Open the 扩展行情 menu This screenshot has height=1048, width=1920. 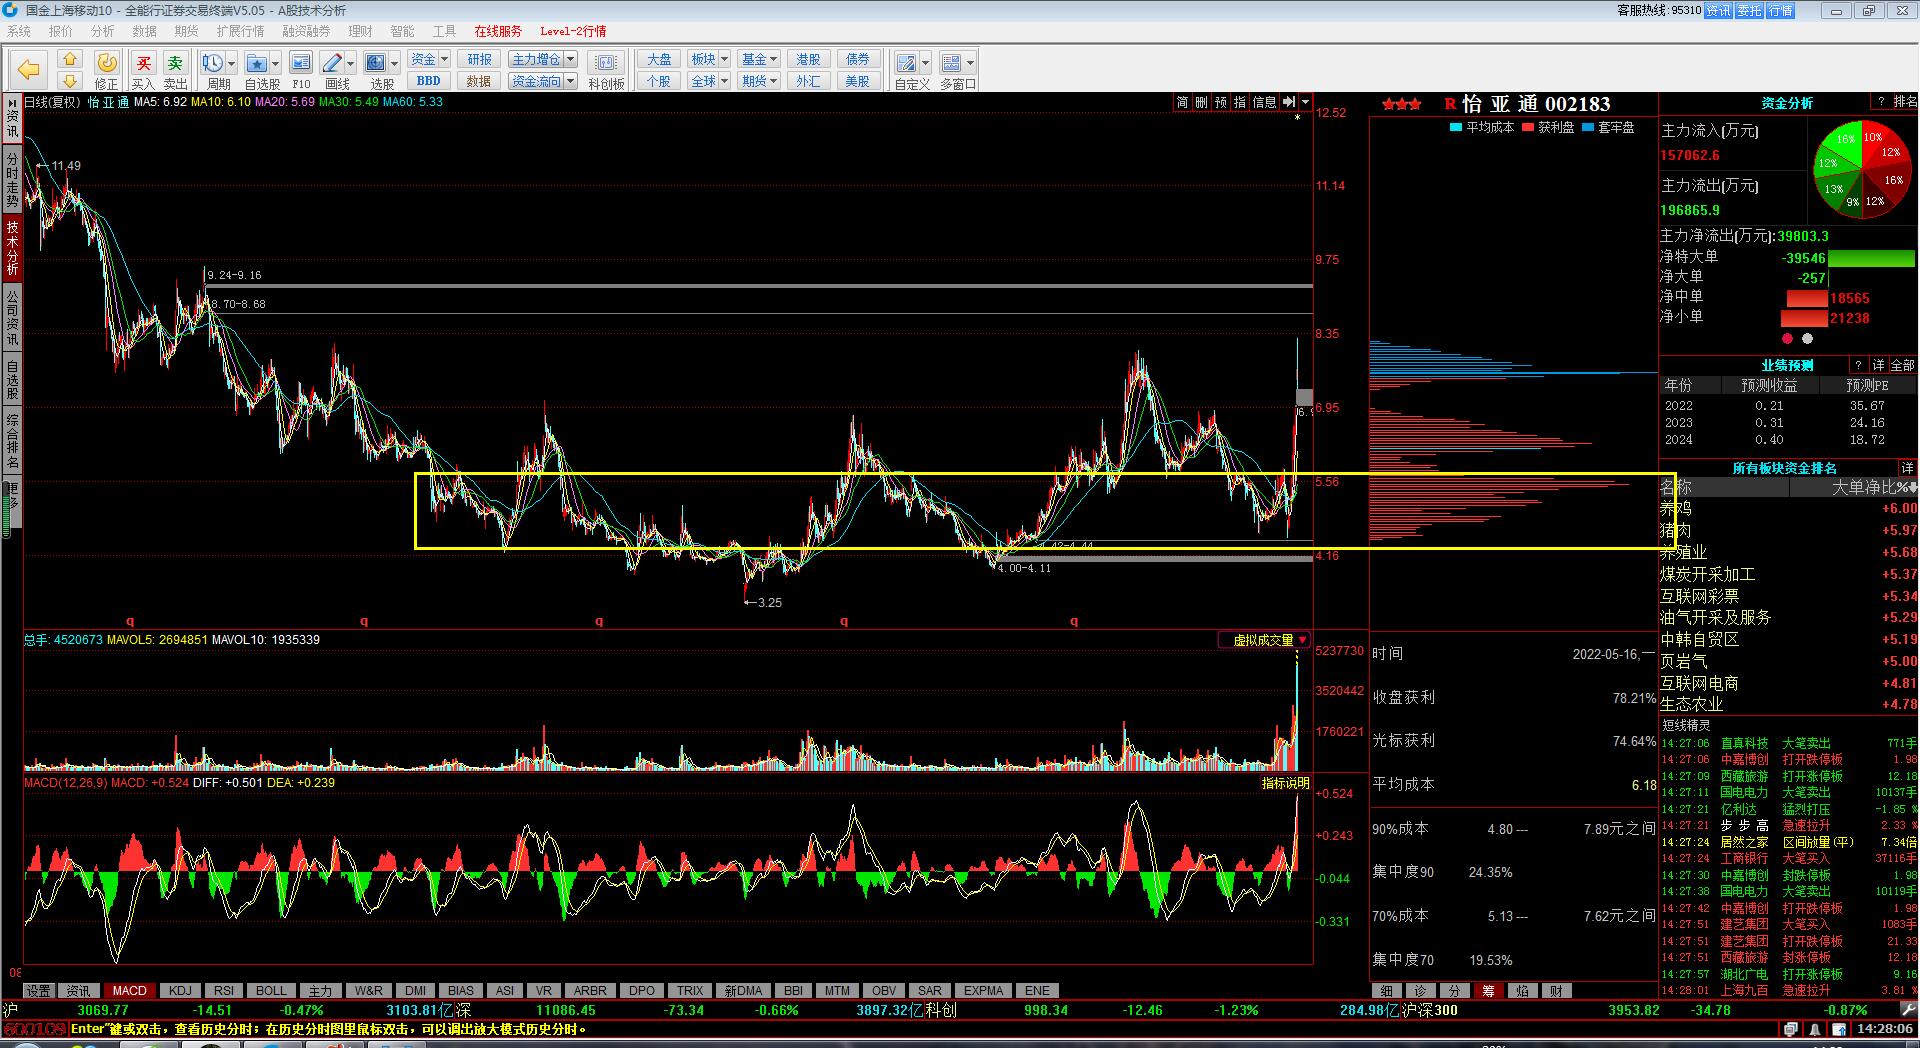click(240, 31)
